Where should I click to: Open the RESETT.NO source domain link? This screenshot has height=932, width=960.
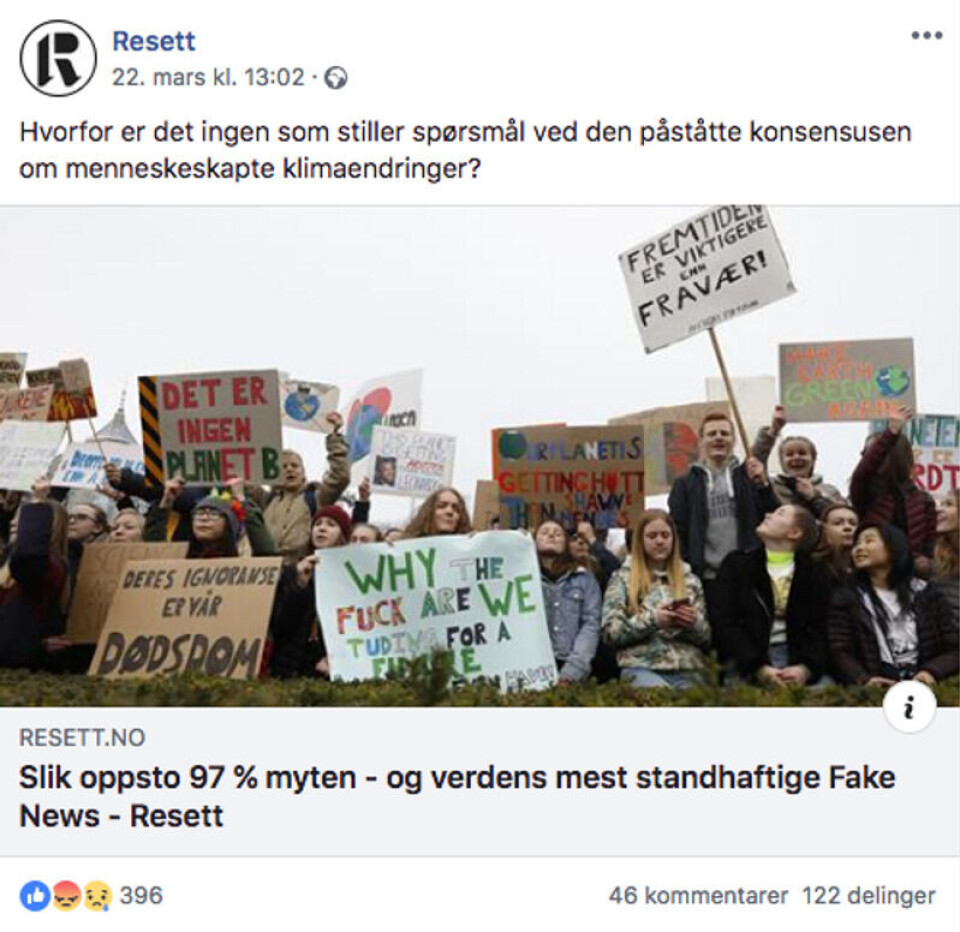[x=82, y=738]
